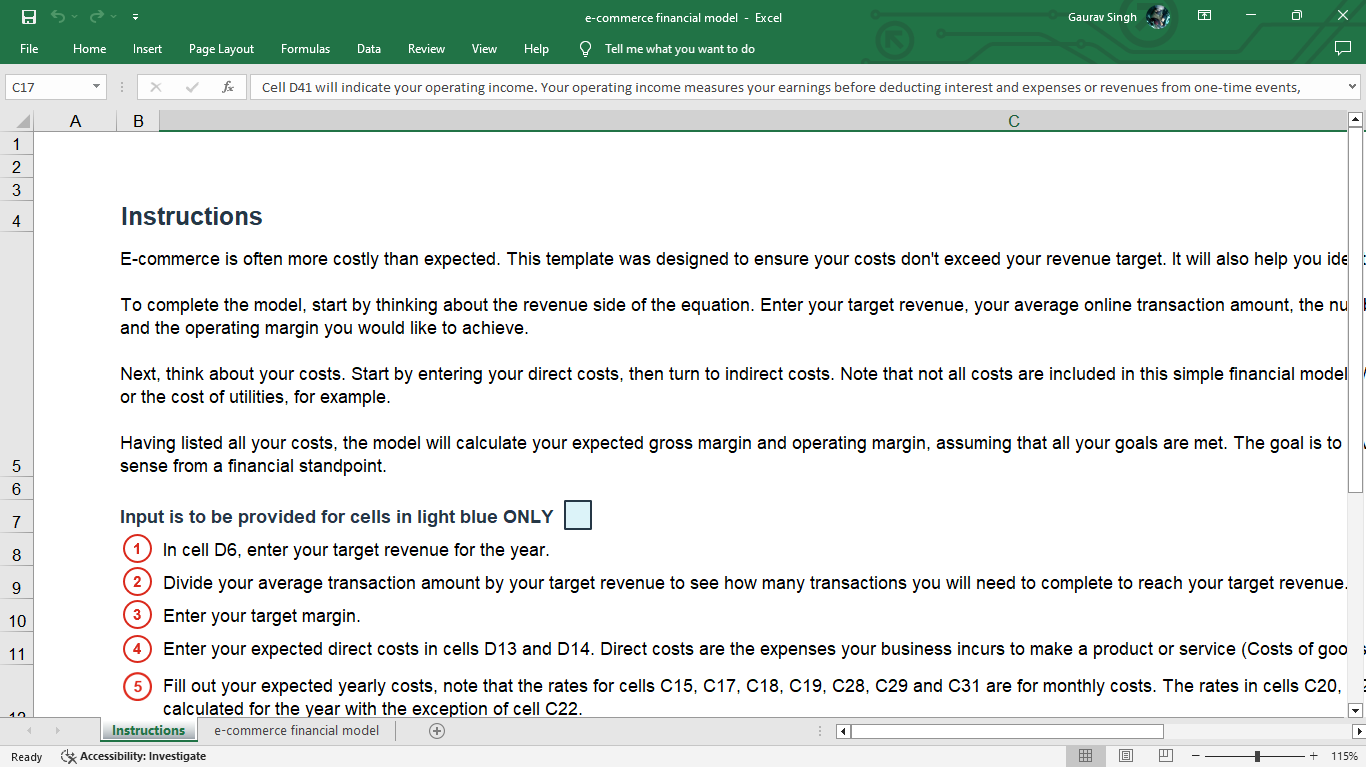Image resolution: width=1366 pixels, height=768 pixels.
Task: Add a new sheet with plus icon
Action: pos(436,731)
